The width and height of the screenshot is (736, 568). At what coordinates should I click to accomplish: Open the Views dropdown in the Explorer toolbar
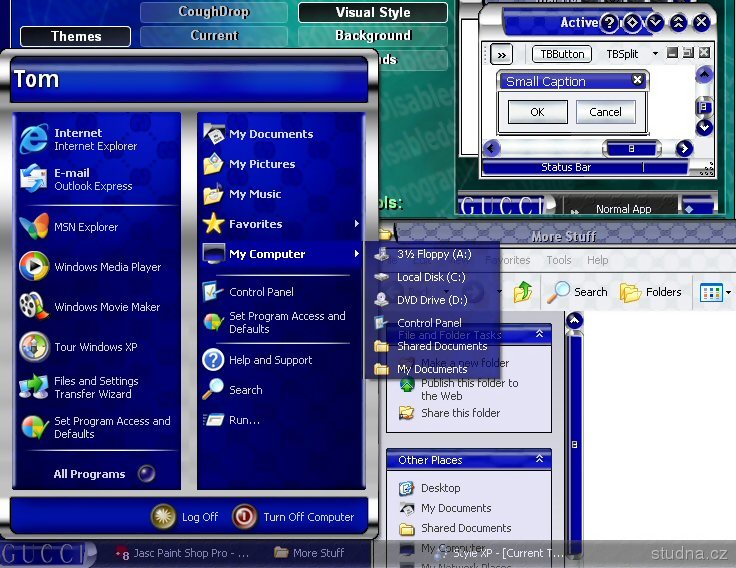(727, 292)
